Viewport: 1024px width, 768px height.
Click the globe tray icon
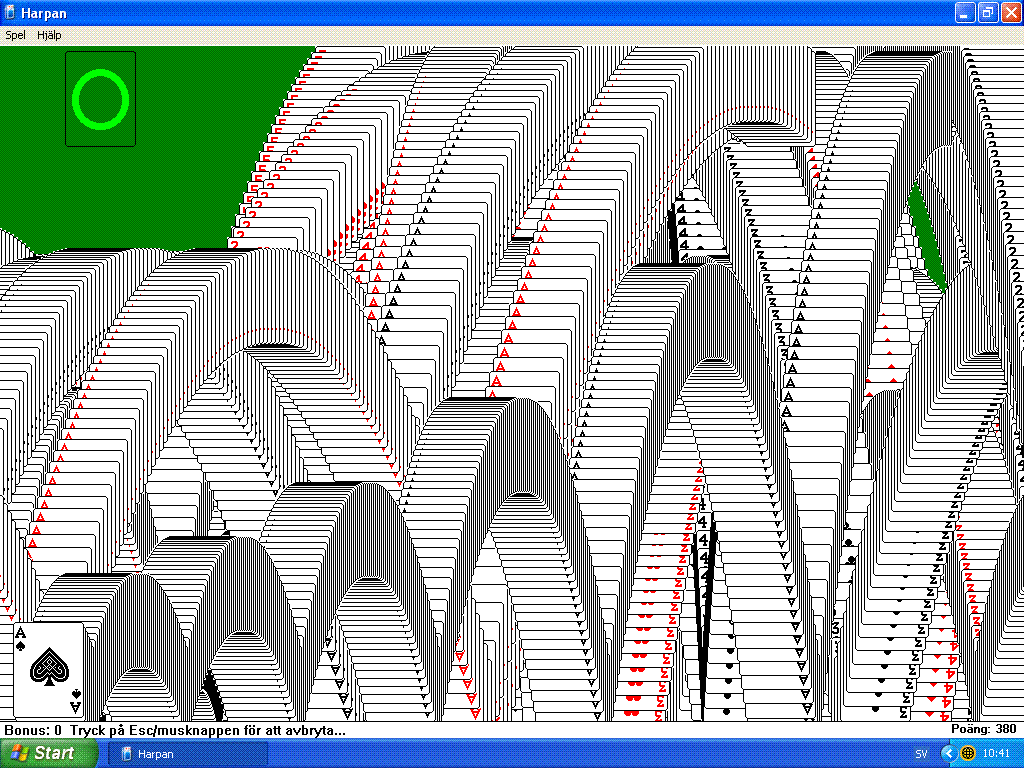click(x=967, y=754)
